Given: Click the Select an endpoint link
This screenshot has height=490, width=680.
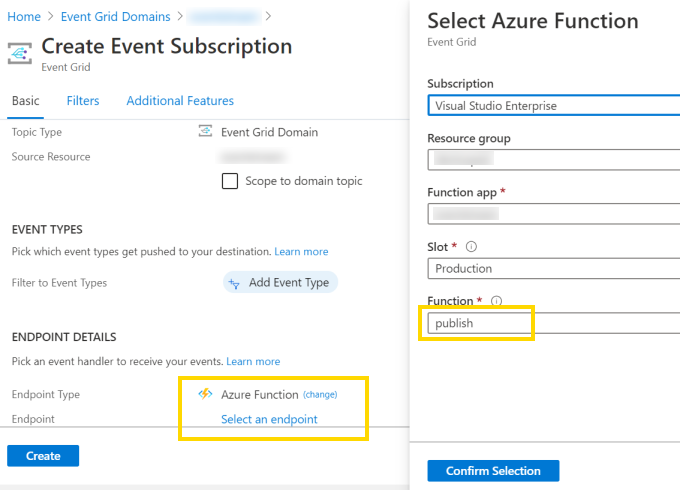Looking at the screenshot, I should [269, 419].
